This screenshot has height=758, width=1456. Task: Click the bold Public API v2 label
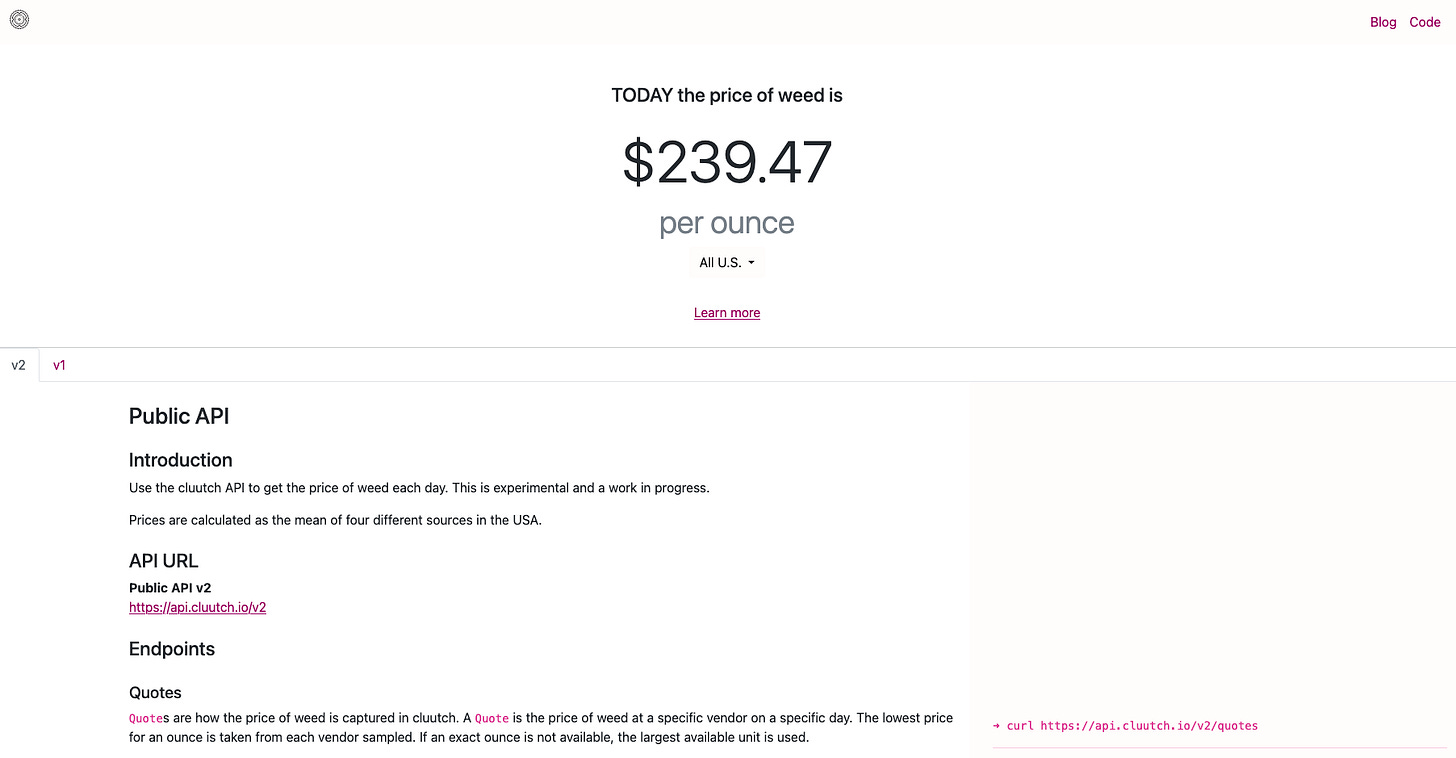(170, 588)
